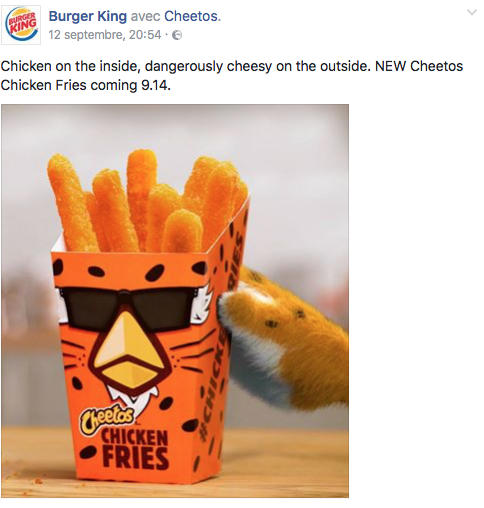Click Chester Cheetah's furry paw
The image size is (484, 508).
pos(287,337)
